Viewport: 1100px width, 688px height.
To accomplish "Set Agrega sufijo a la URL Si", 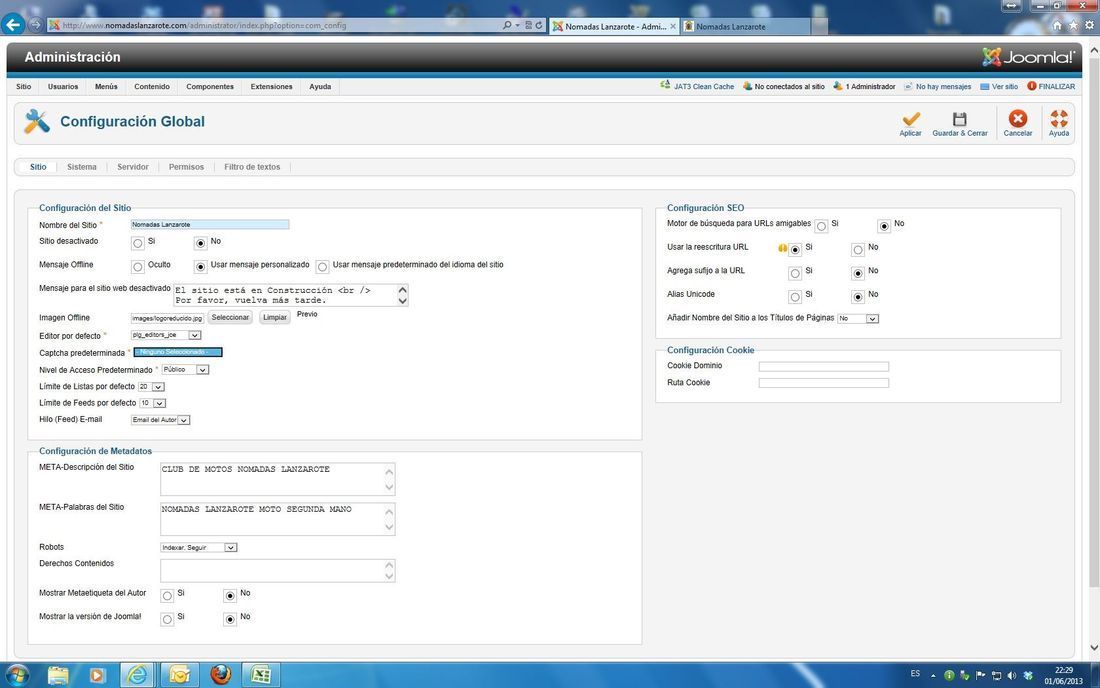I will pyautogui.click(x=794, y=274).
